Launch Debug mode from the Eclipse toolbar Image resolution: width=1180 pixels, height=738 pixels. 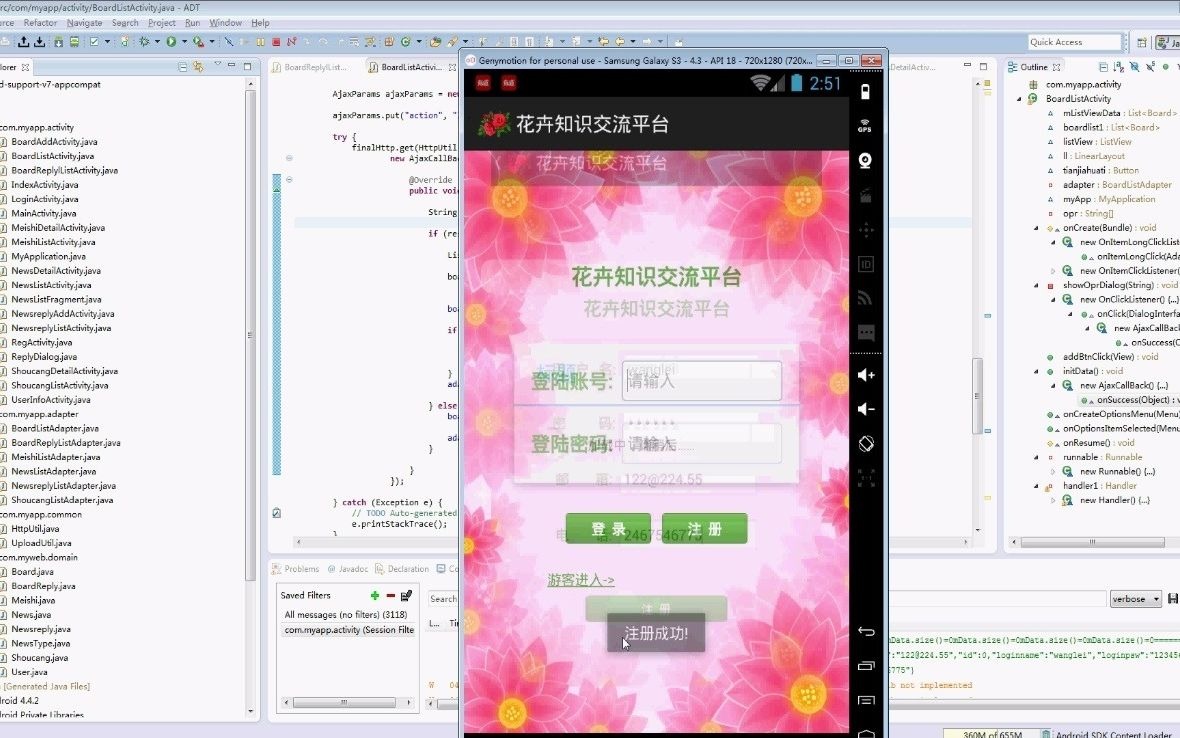(143, 41)
